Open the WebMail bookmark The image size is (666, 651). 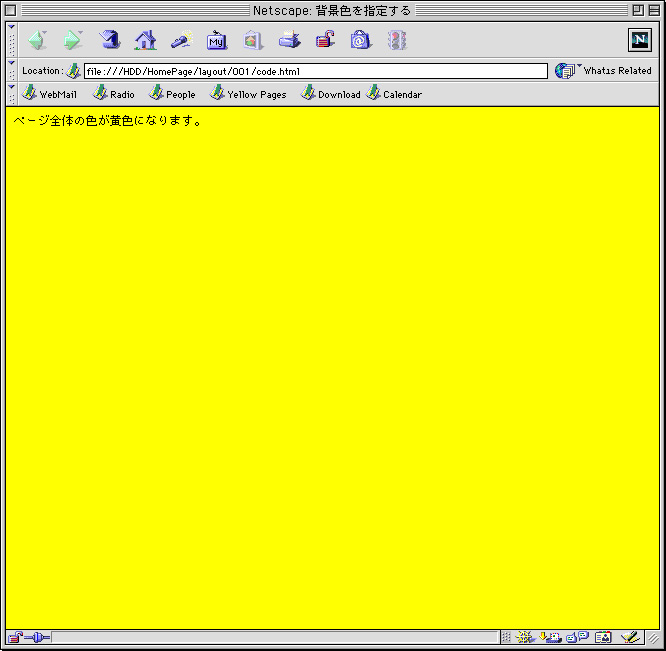(x=49, y=93)
